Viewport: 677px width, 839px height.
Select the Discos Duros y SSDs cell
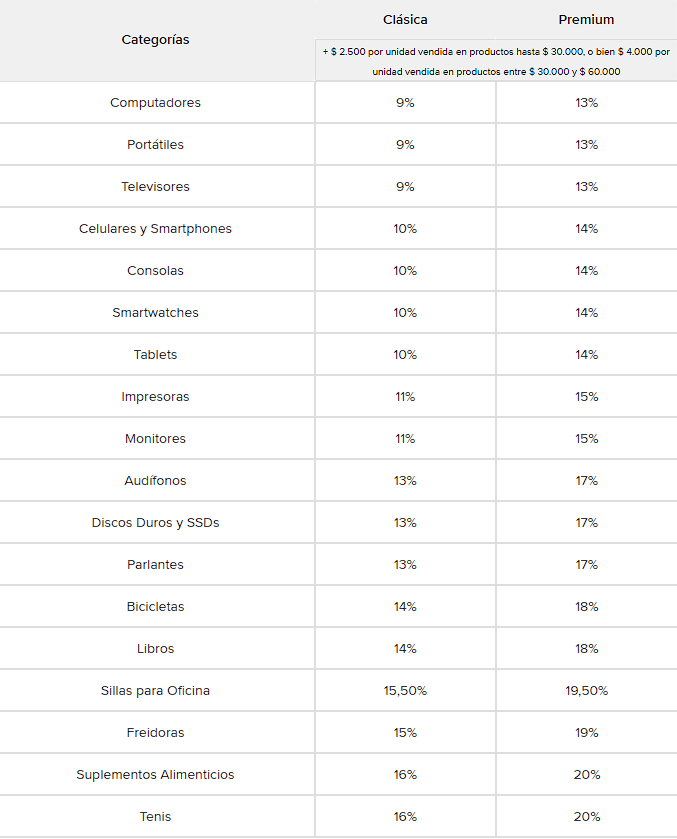pos(155,523)
